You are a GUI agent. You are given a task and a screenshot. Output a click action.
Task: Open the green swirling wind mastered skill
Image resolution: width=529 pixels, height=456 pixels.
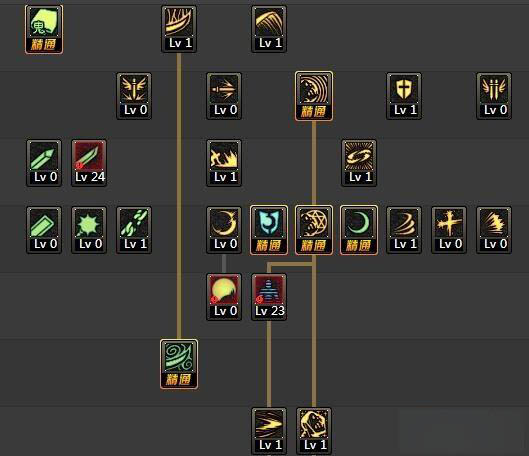pyautogui.click(x=179, y=364)
